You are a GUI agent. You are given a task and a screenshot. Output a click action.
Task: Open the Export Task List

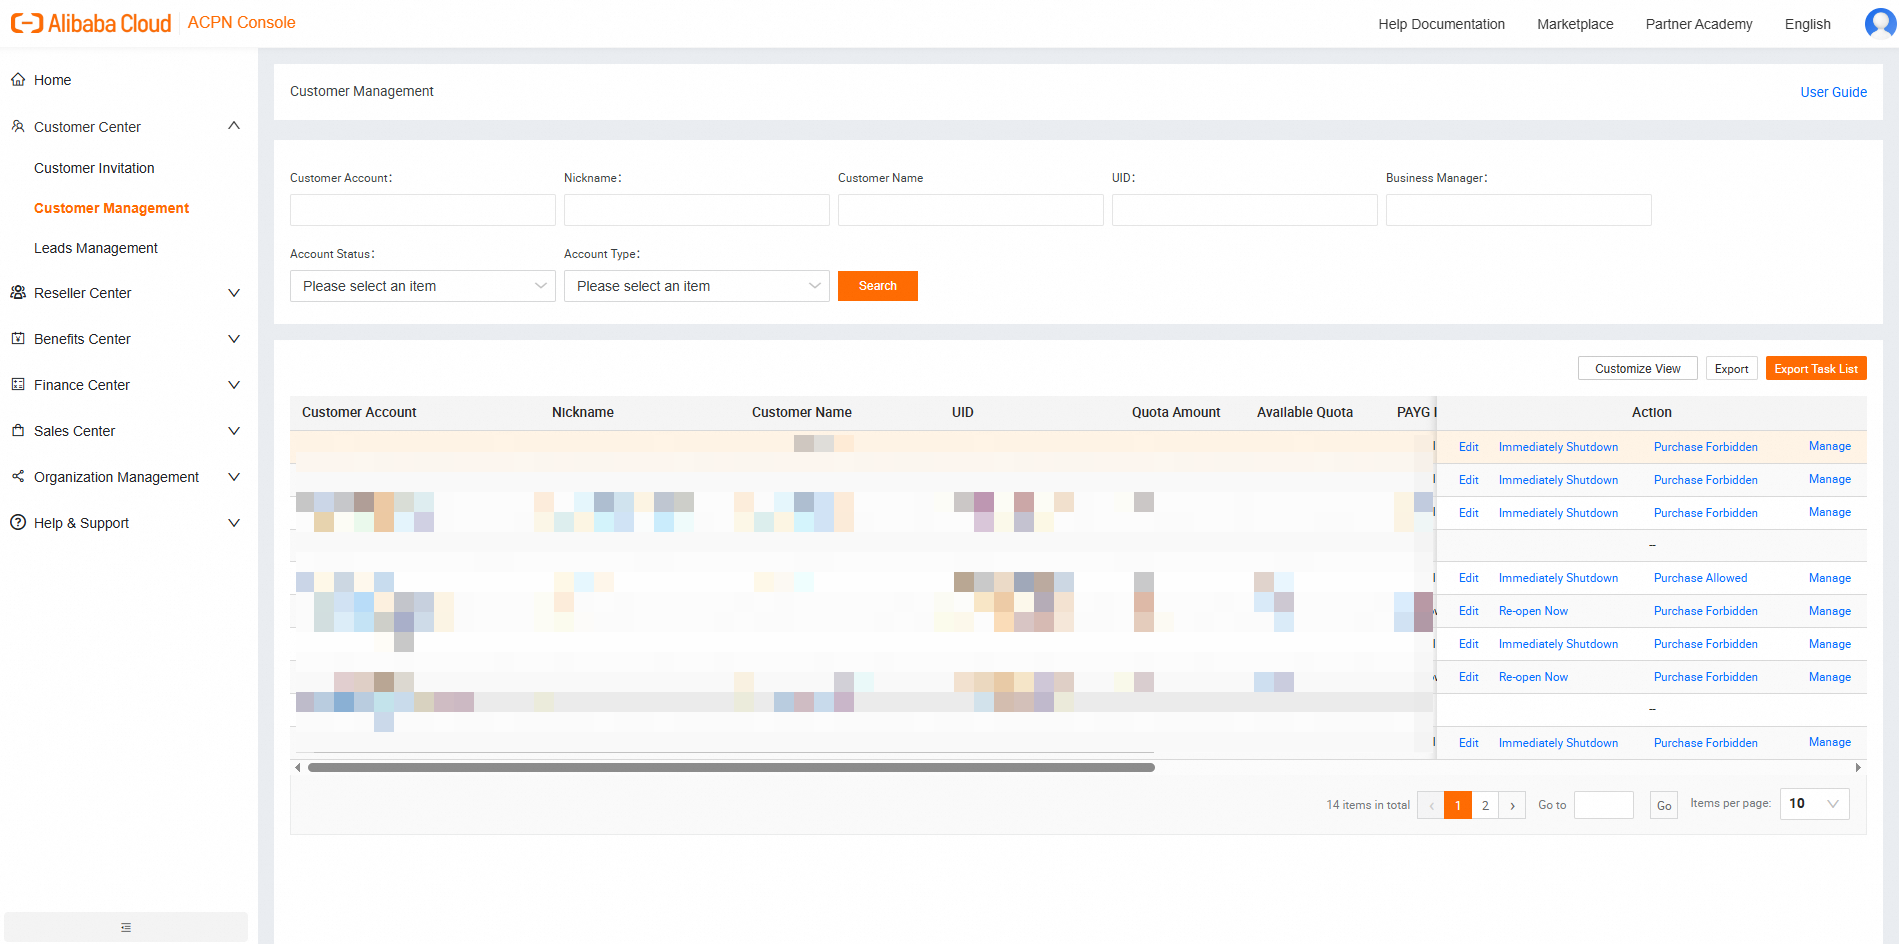tap(1816, 369)
